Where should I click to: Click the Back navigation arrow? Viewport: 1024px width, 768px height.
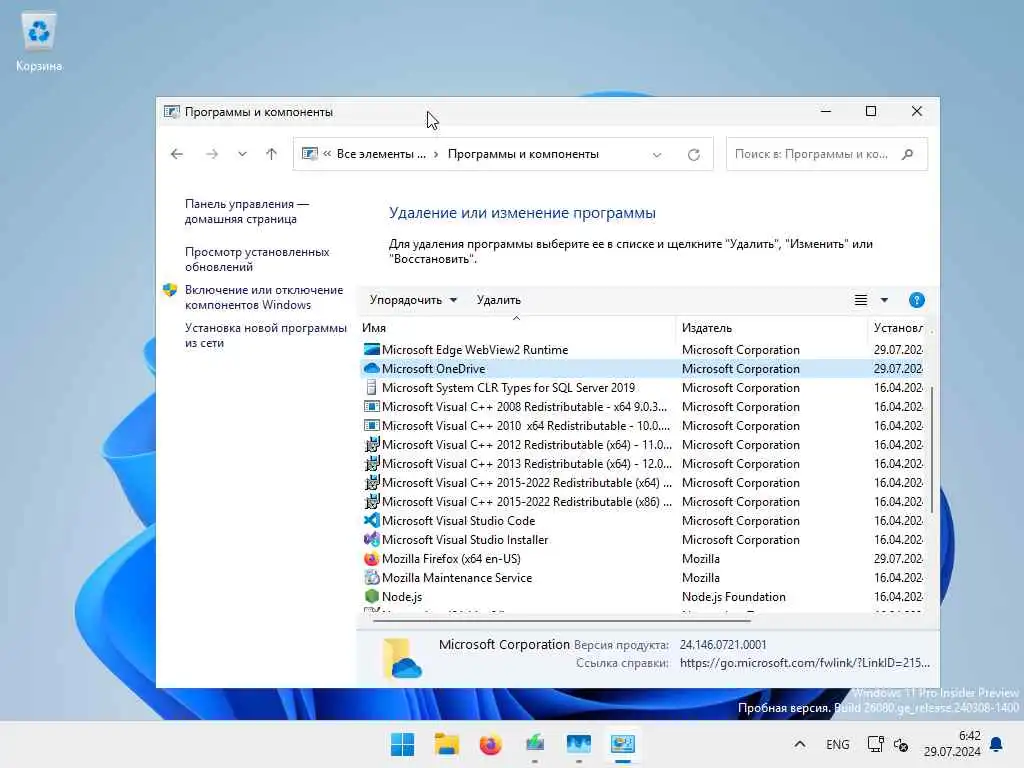coord(177,154)
